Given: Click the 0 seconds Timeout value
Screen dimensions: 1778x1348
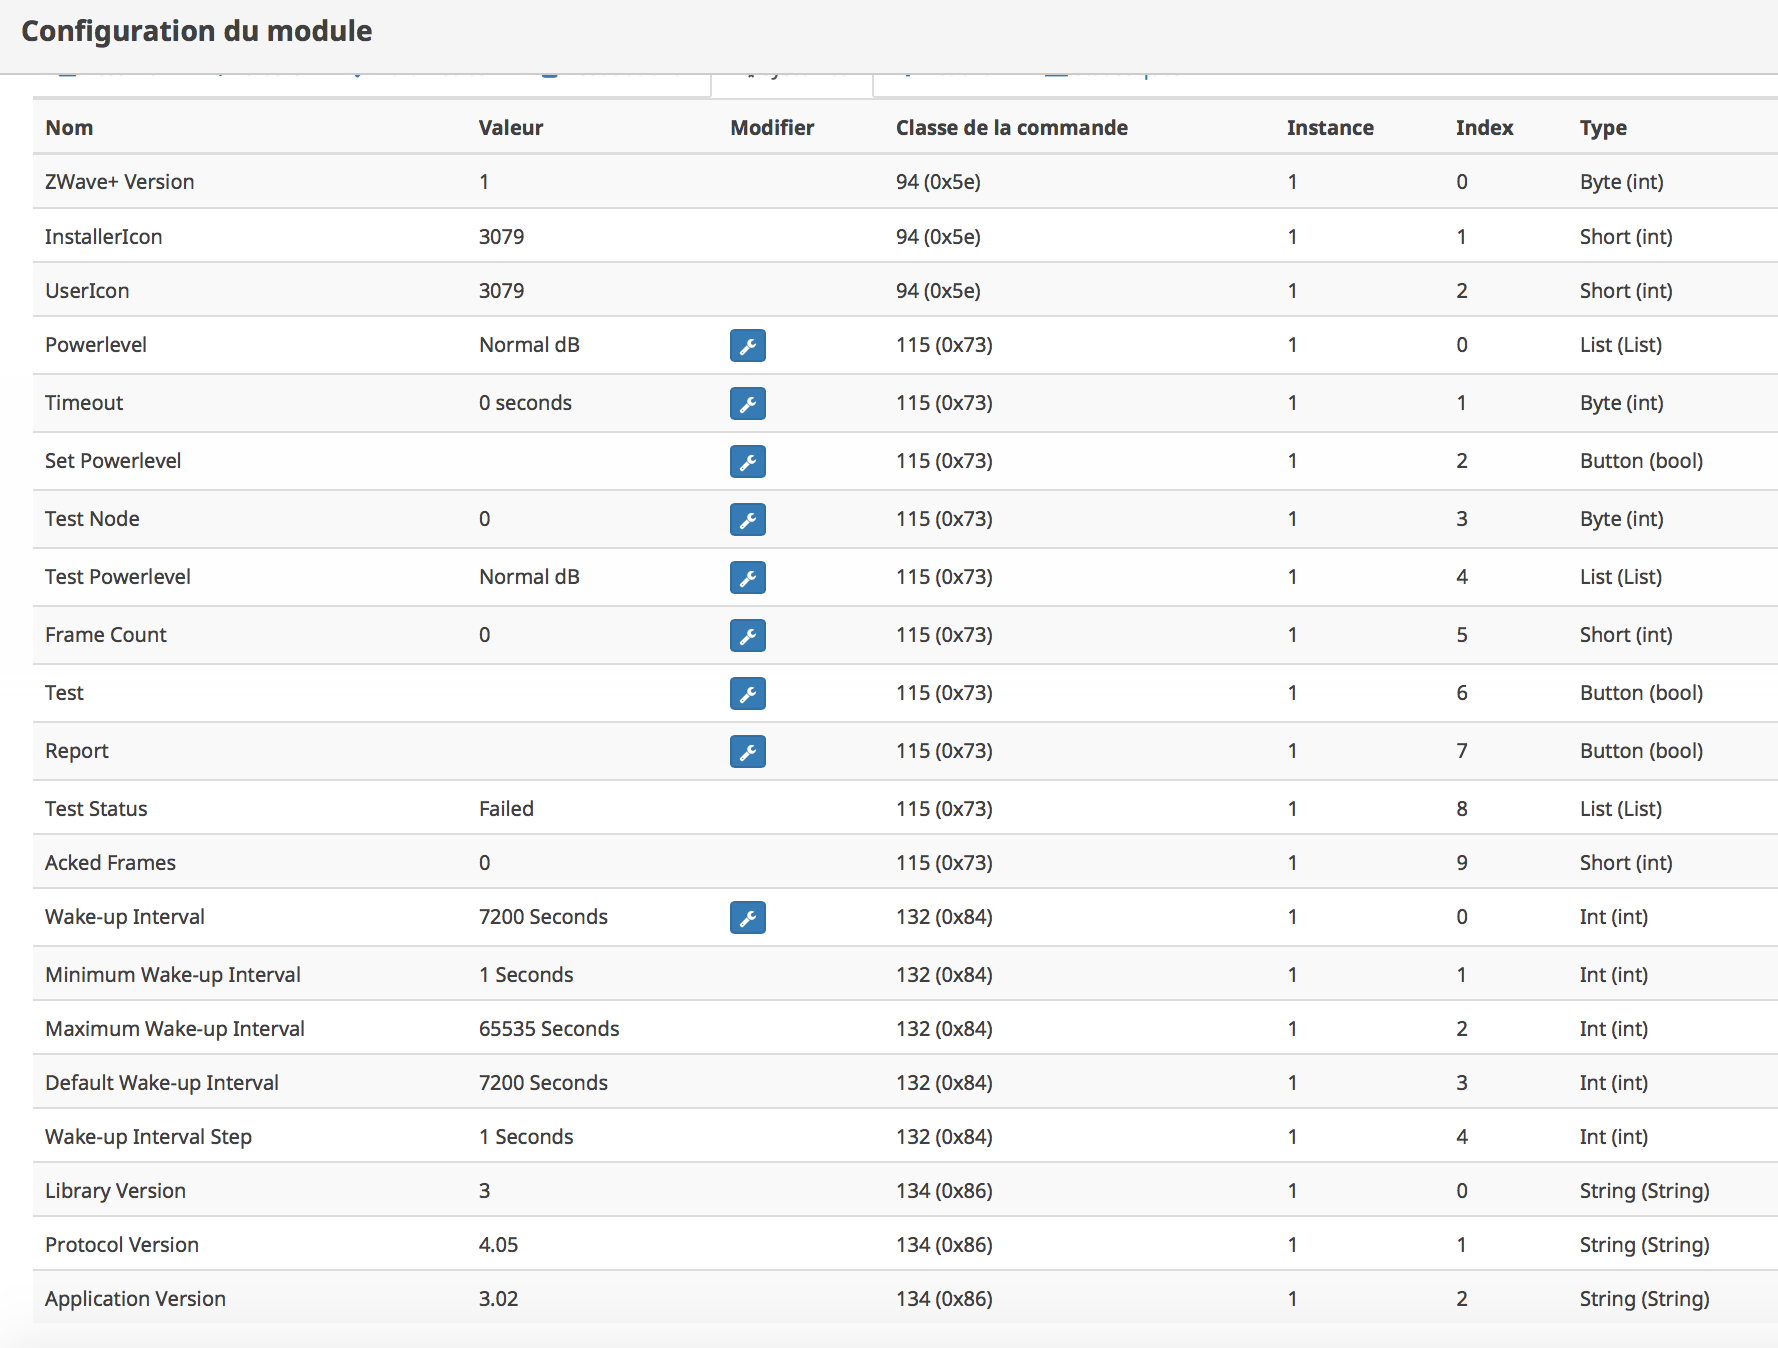Looking at the screenshot, I should [x=525, y=403].
